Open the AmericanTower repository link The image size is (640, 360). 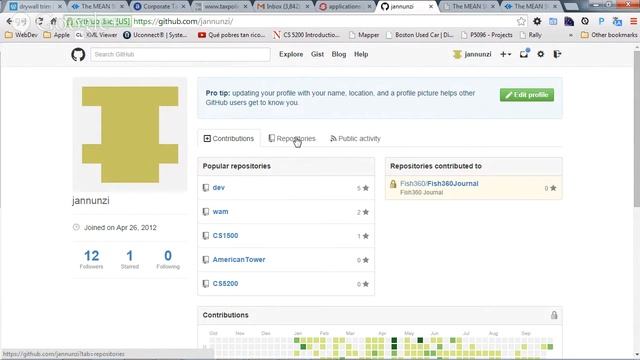click(x=239, y=260)
